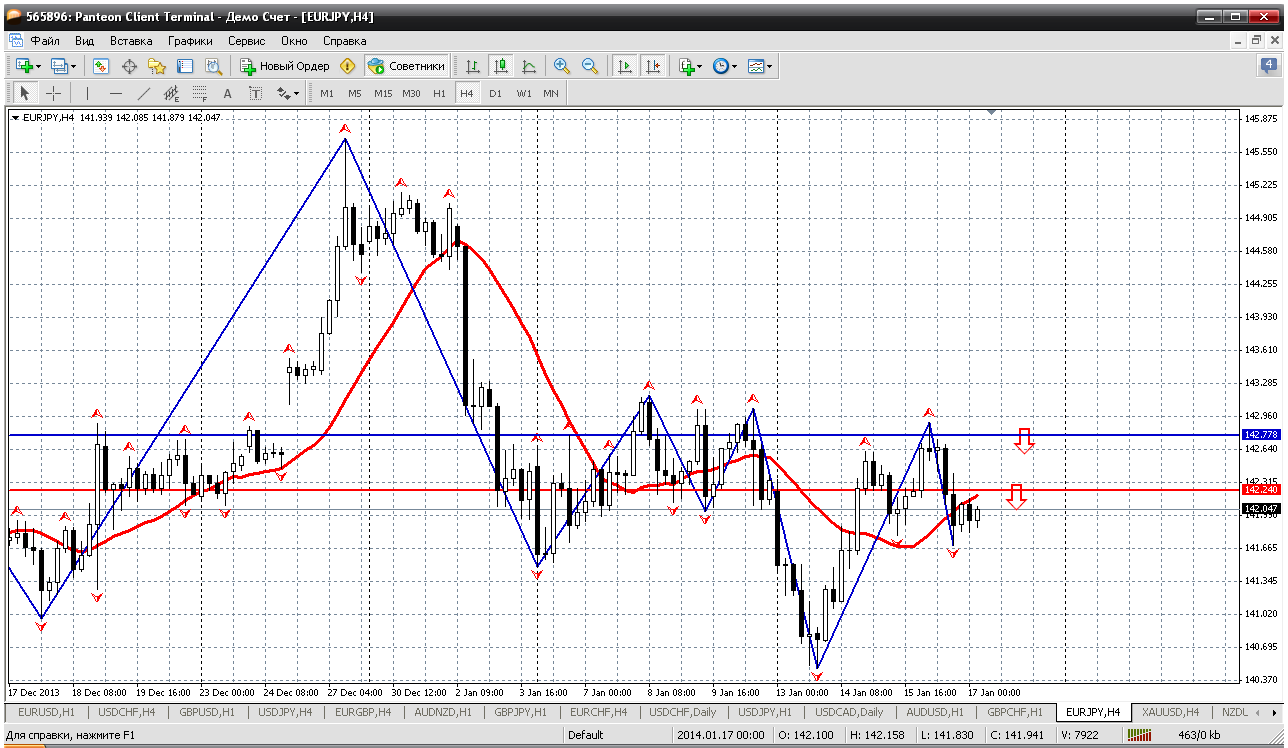This screenshot has width=1288, height=748.
Task: Switch to the GBPJPY,H1 chart tab
Action: pos(521,712)
